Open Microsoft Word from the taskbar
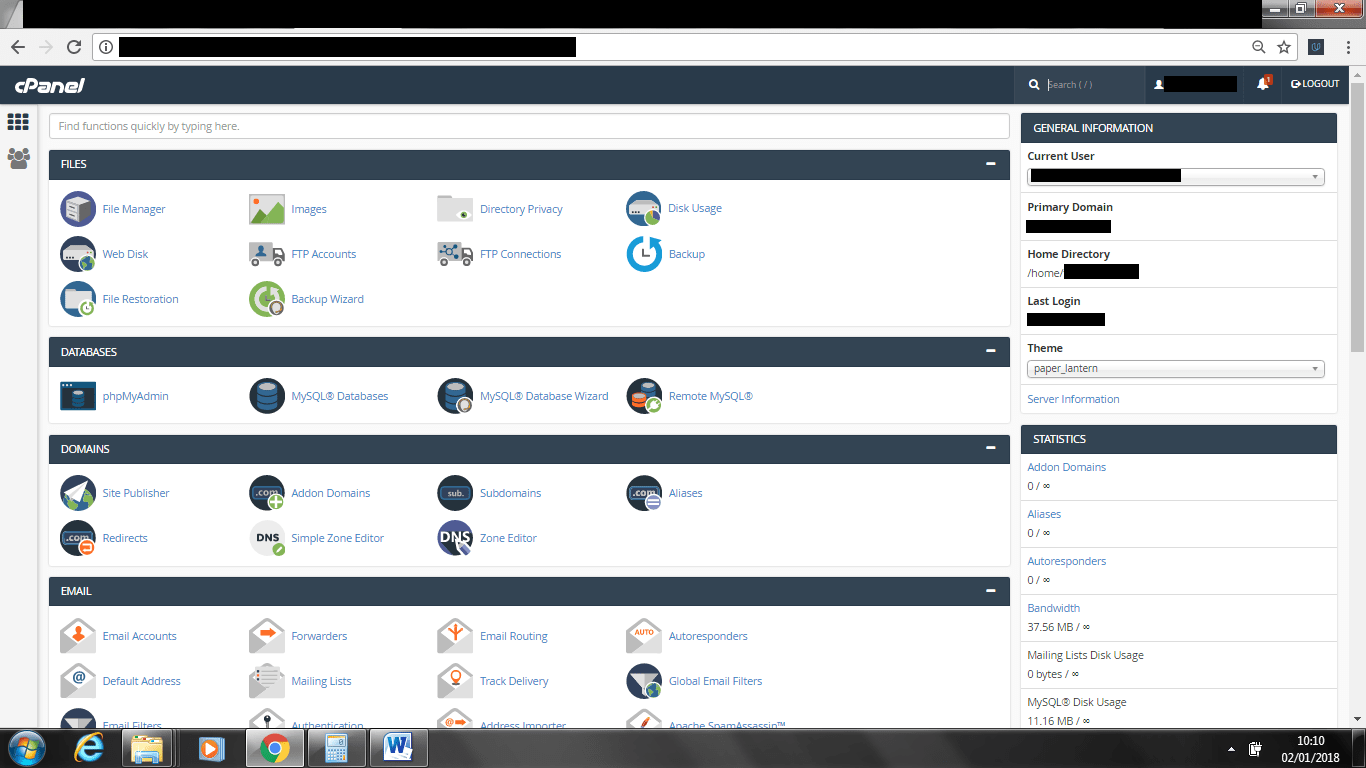Image resolution: width=1366 pixels, height=768 pixels. pos(398,748)
